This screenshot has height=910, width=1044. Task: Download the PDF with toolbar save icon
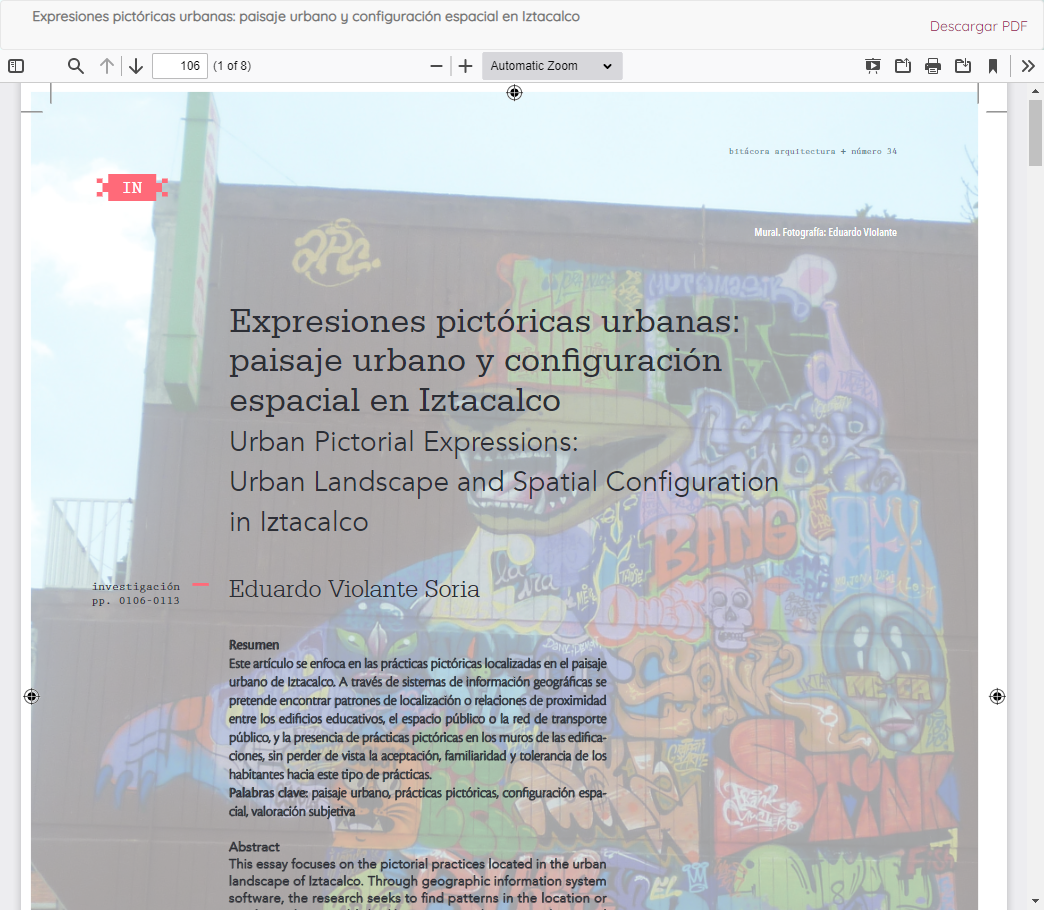click(x=963, y=66)
